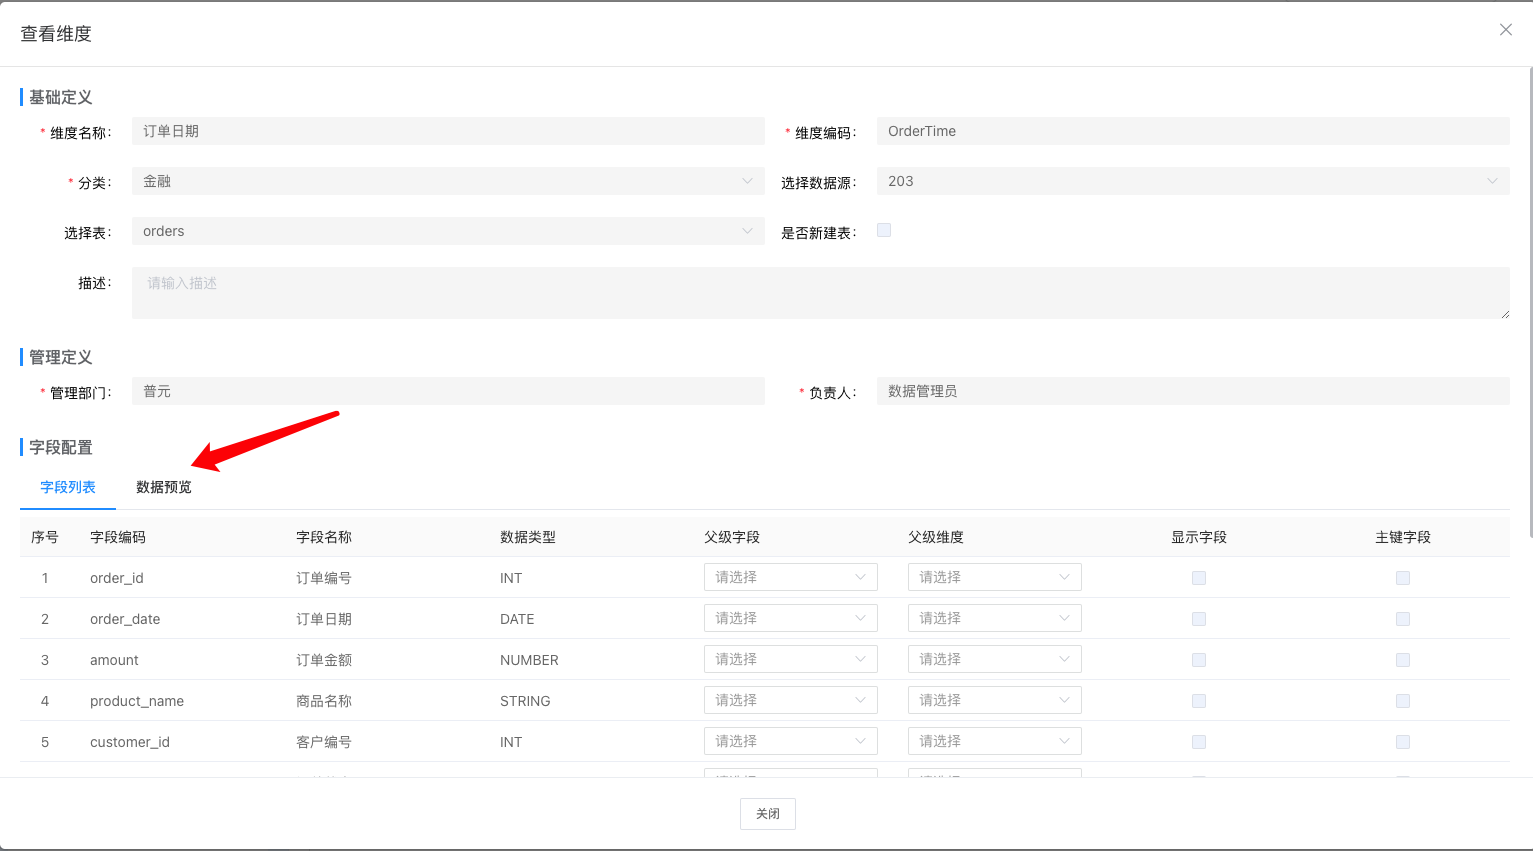The height and width of the screenshot is (851, 1533).
Task: Open 父级字段 dropdown for order_date row
Action: click(790, 619)
